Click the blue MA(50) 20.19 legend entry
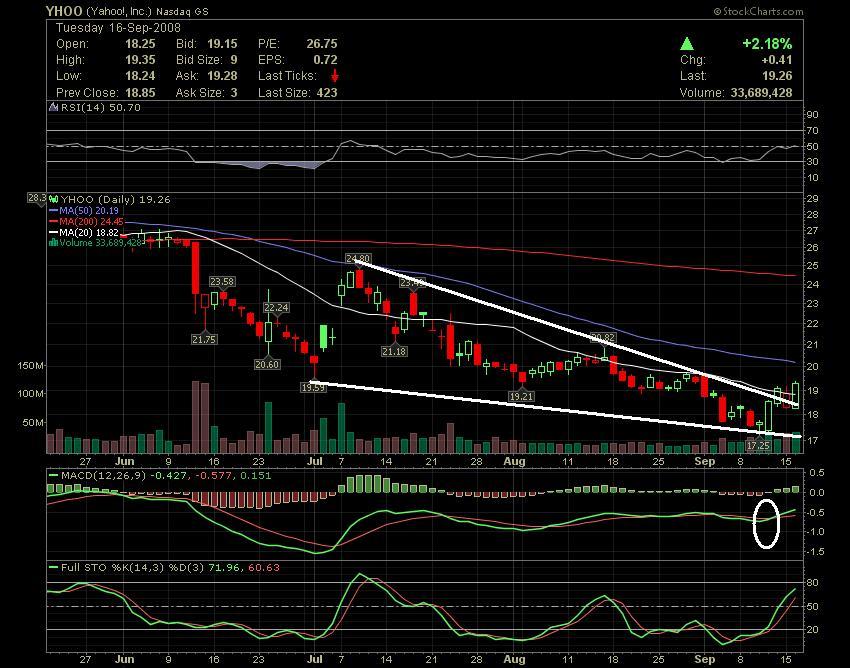The height and width of the screenshot is (668, 850). pos(84,210)
